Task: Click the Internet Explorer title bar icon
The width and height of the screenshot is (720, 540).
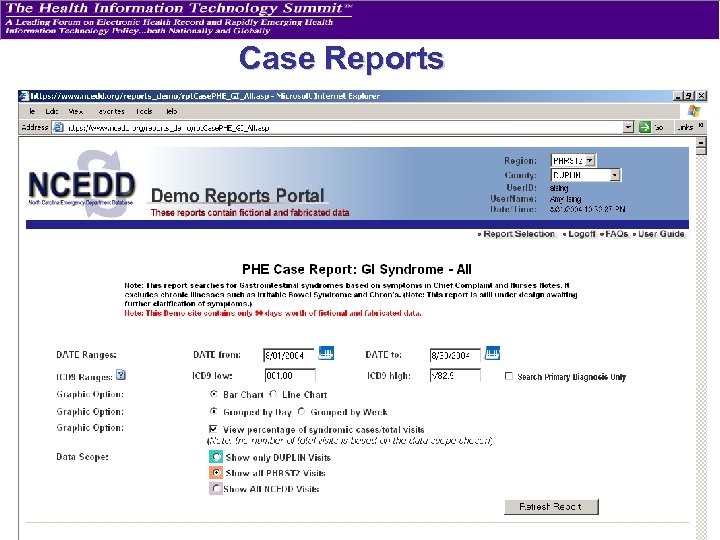Action: tap(24, 96)
